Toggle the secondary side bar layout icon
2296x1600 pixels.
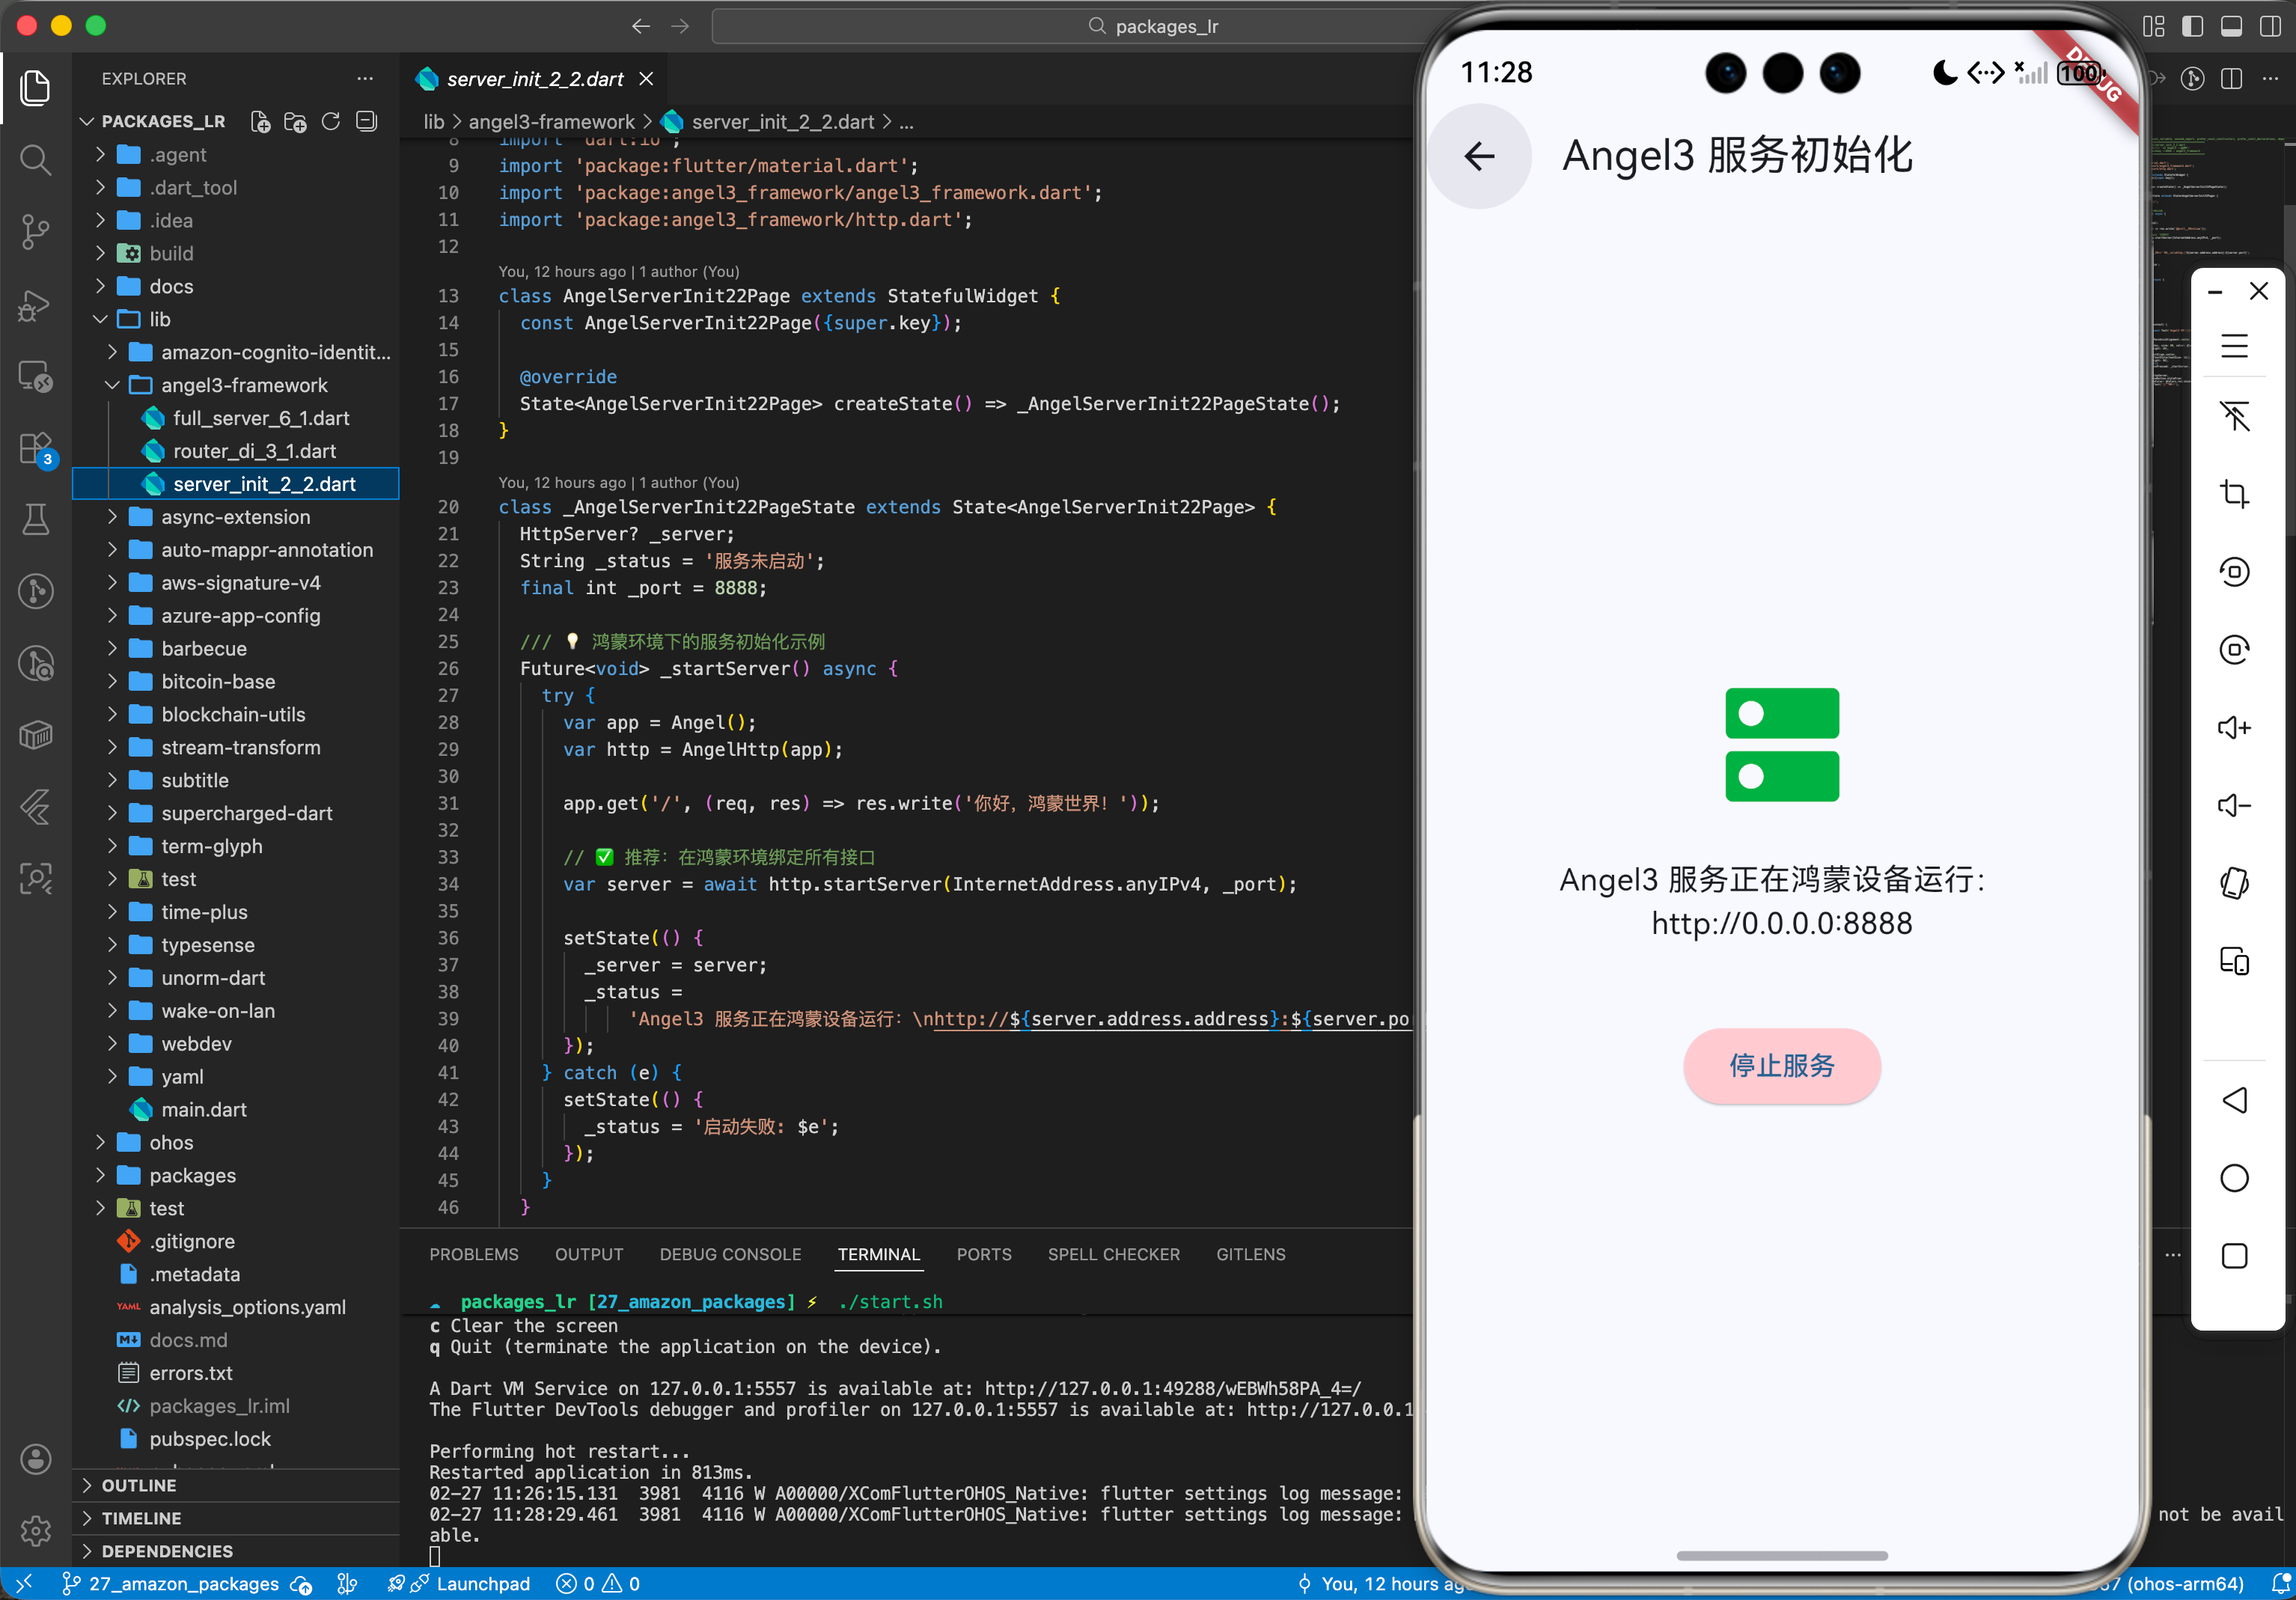pyautogui.click(x=2270, y=26)
